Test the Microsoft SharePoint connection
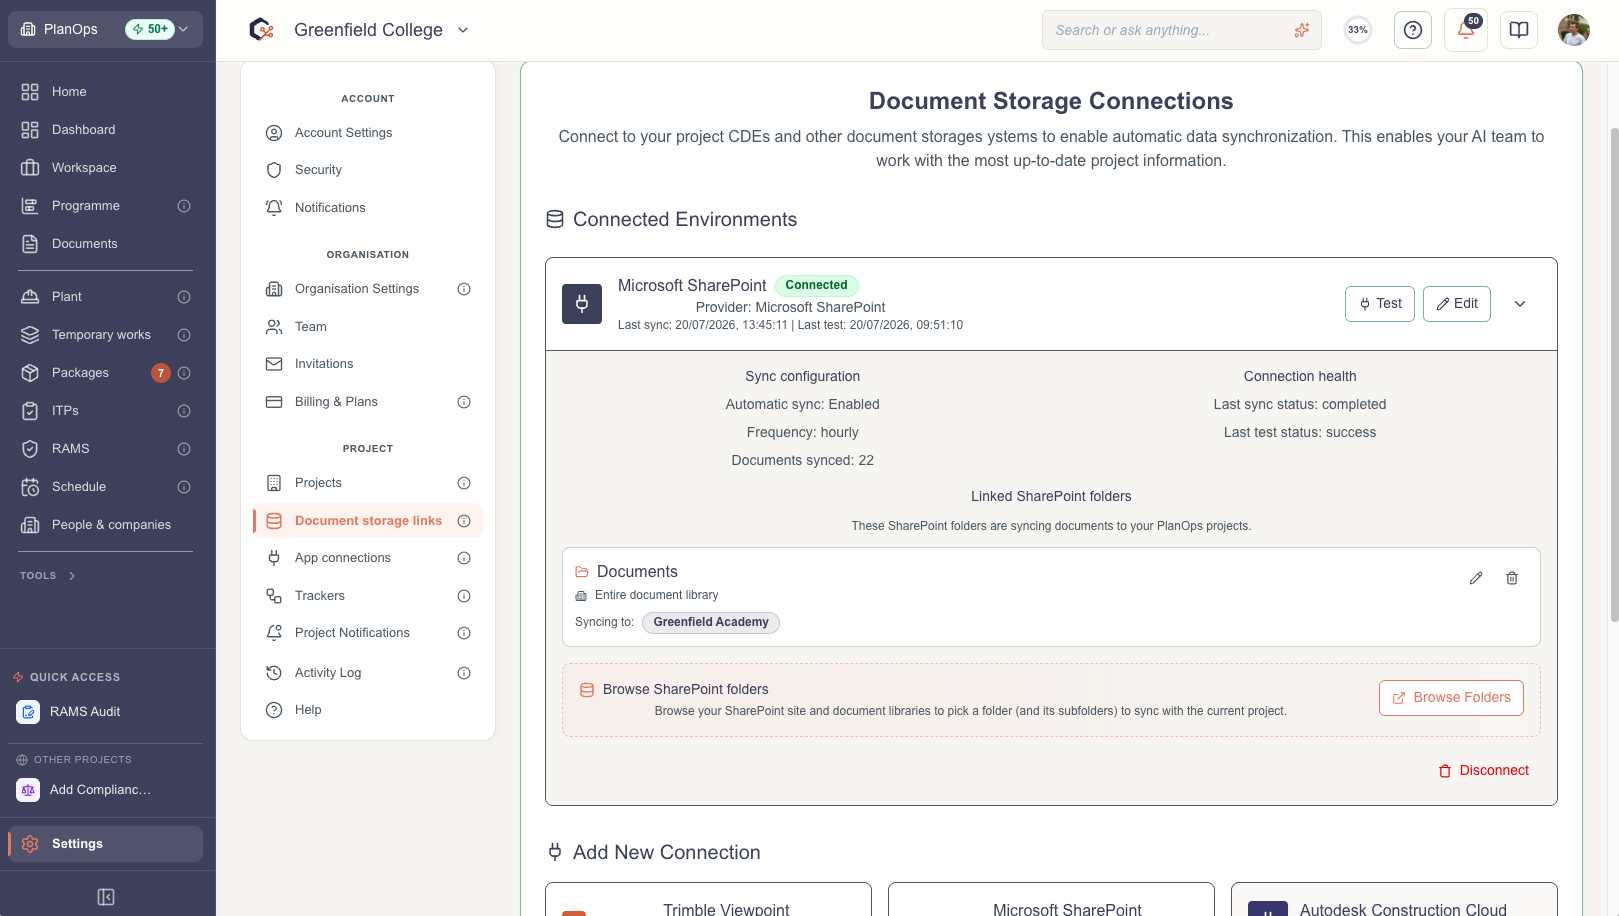 tap(1380, 304)
